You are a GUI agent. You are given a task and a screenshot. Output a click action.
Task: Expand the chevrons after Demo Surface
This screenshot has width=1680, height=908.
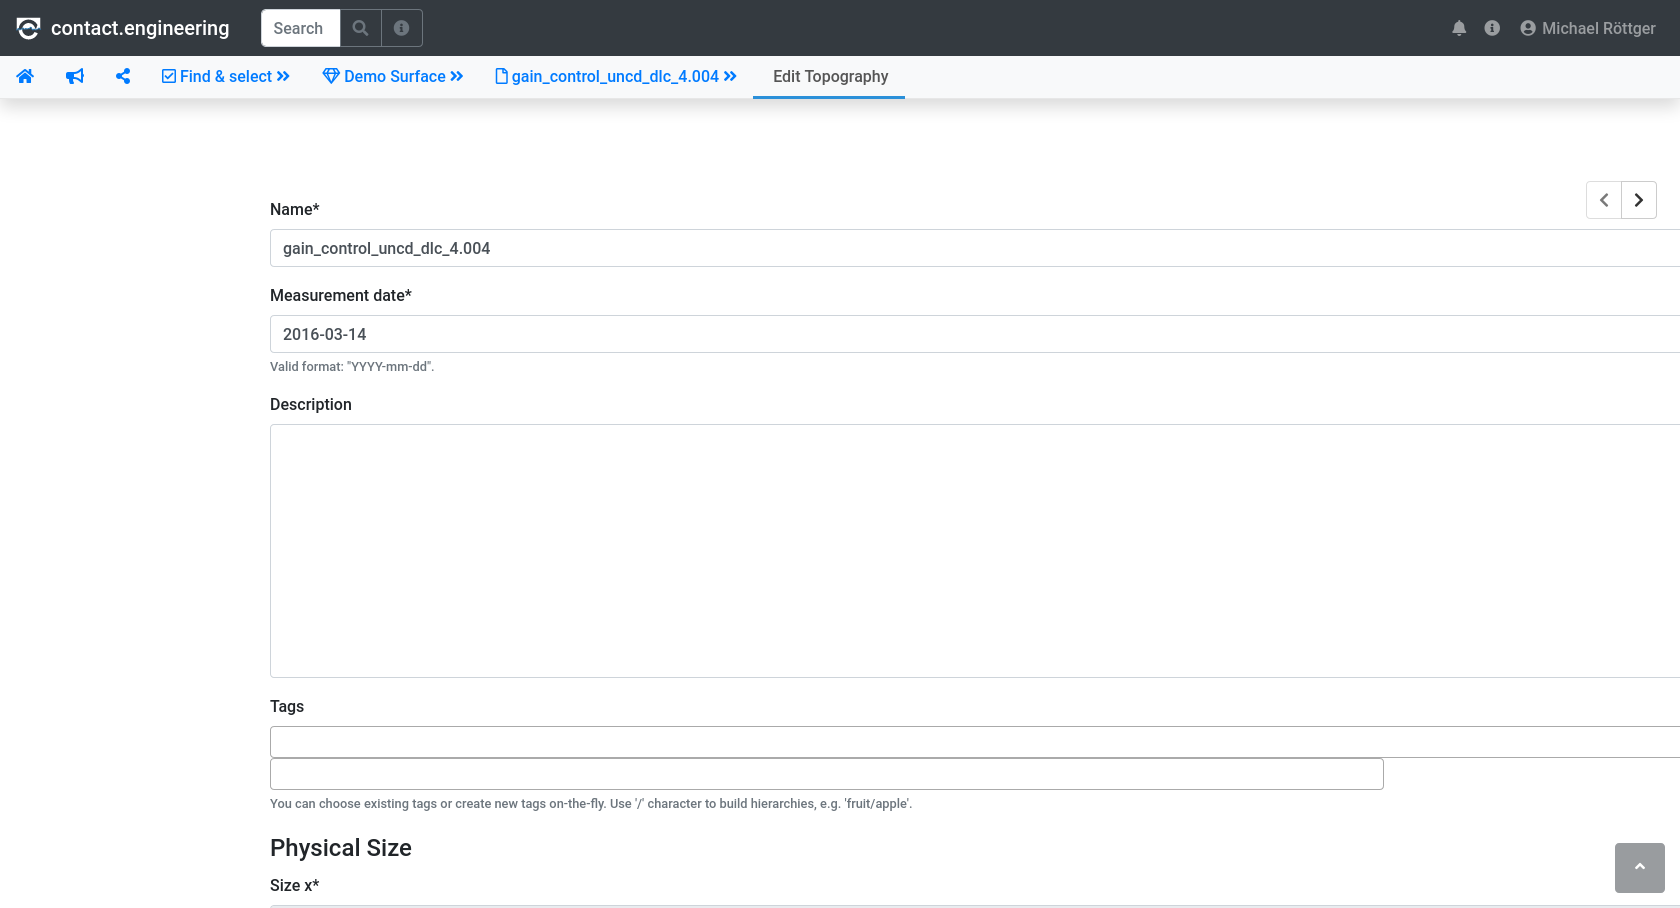(x=457, y=76)
